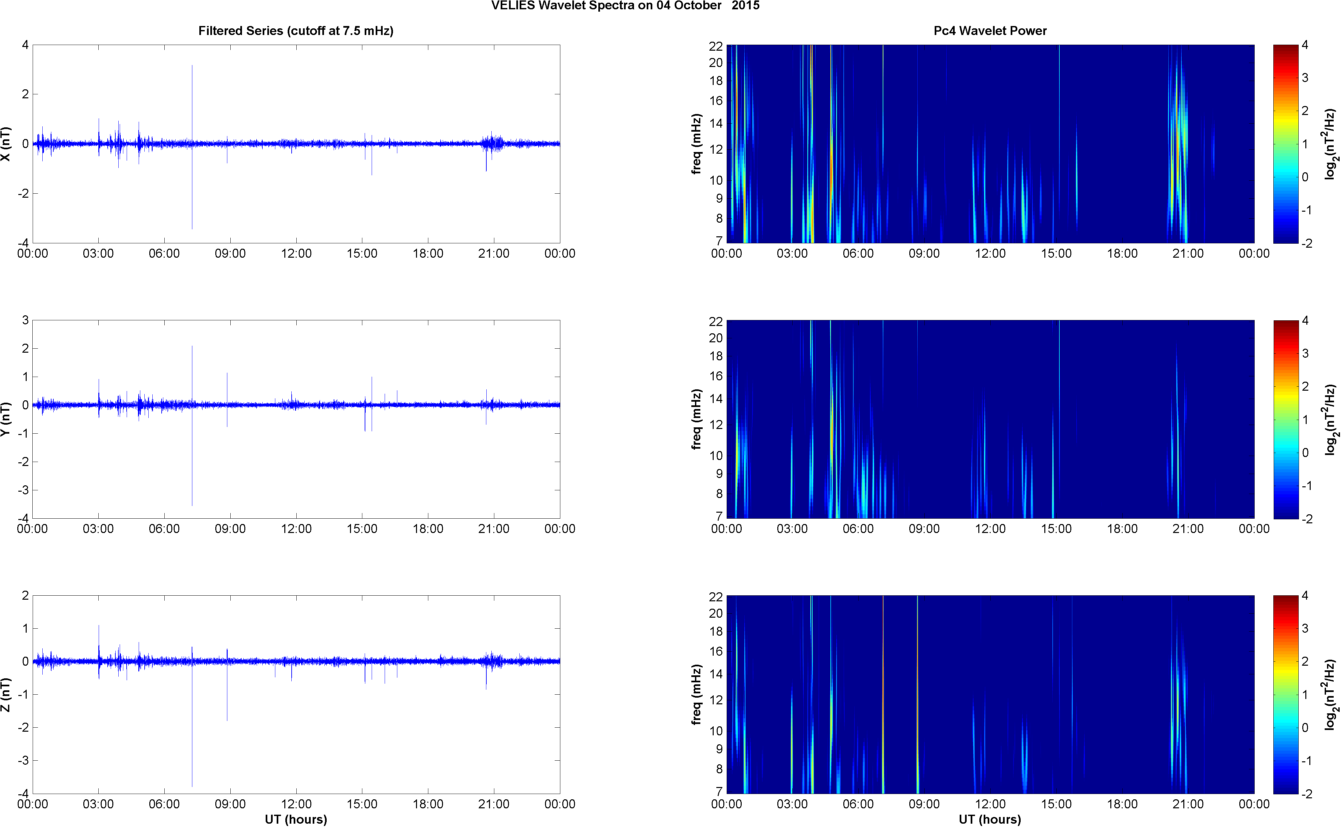
Task: Click the 09:00 tick under the bottom spectrogram
Action: point(925,804)
